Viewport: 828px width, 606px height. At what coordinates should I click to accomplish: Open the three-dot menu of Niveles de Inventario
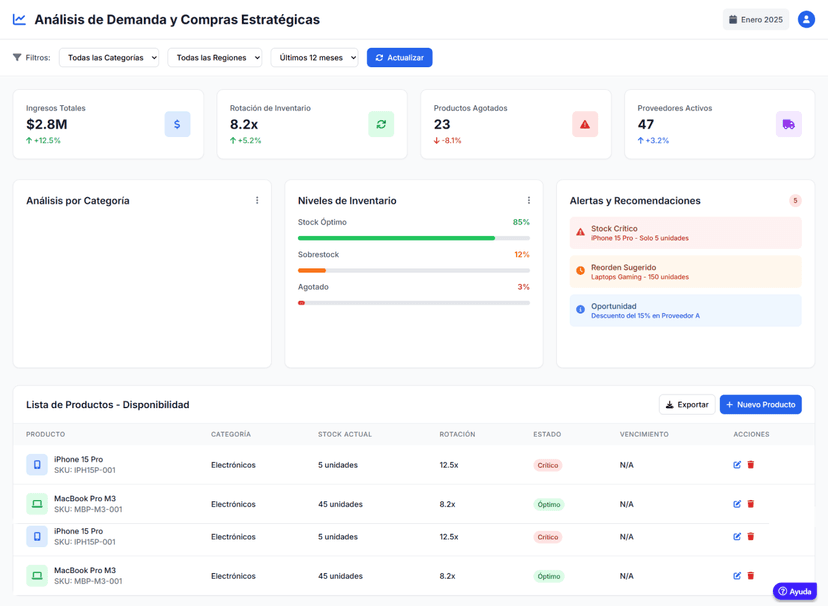pyautogui.click(x=529, y=200)
